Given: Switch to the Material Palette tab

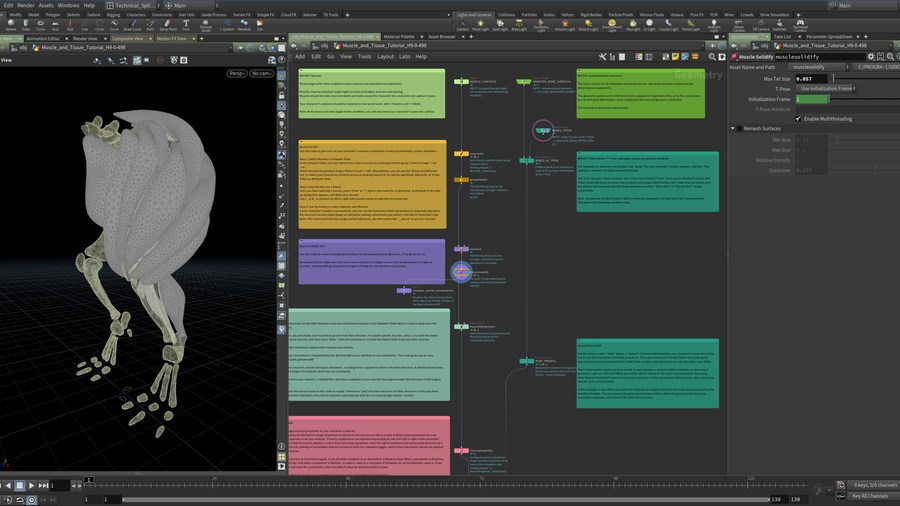Looking at the screenshot, I should [399, 37].
